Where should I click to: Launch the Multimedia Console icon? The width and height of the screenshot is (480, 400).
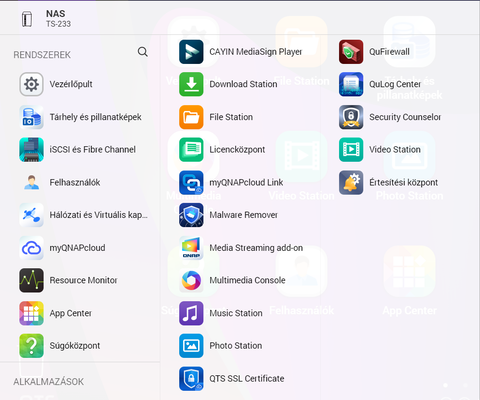(x=191, y=280)
